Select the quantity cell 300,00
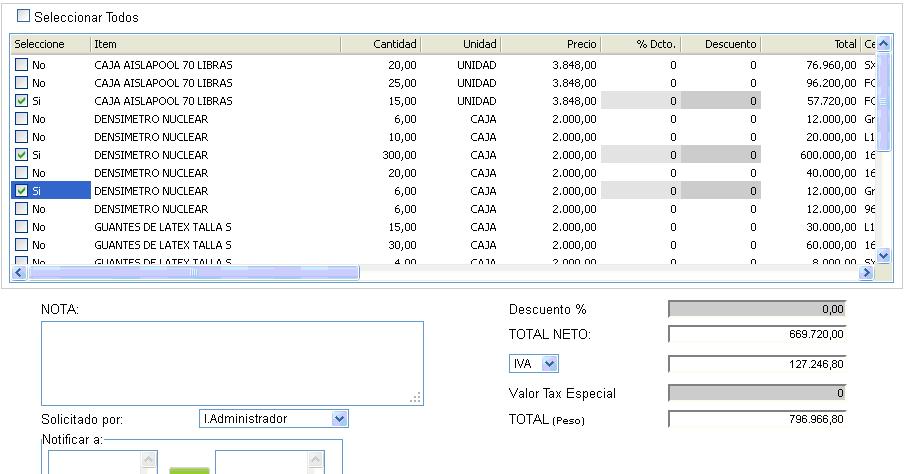The image size is (908, 474). click(399, 155)
